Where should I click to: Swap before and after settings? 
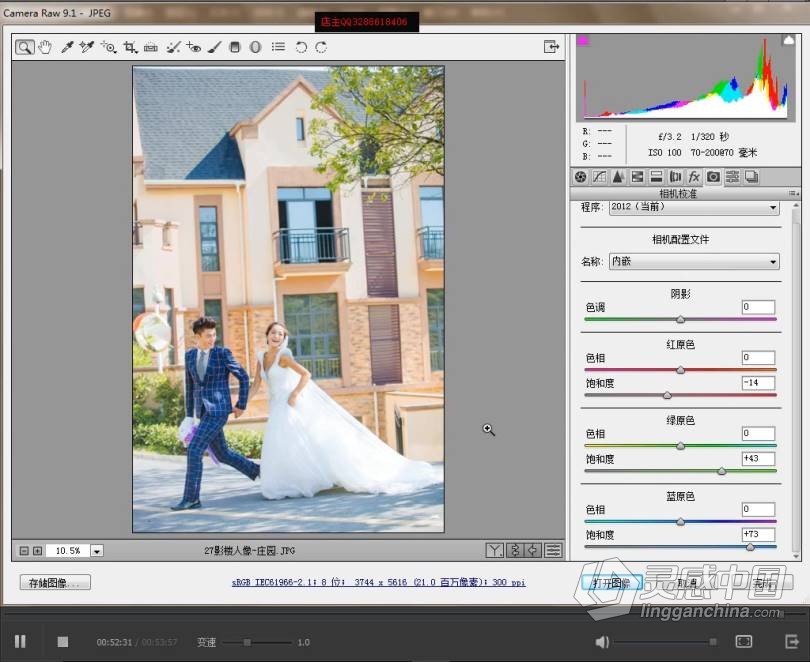tap(515, 550)
